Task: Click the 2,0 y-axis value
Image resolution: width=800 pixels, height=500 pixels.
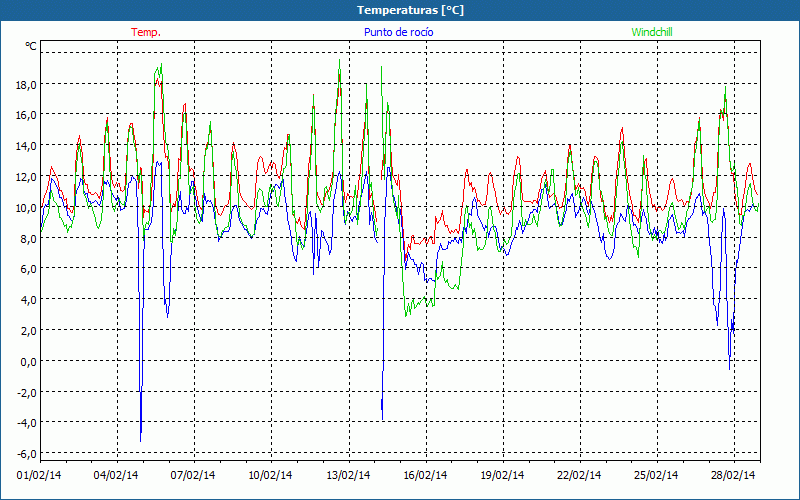Action: point(29,332)
